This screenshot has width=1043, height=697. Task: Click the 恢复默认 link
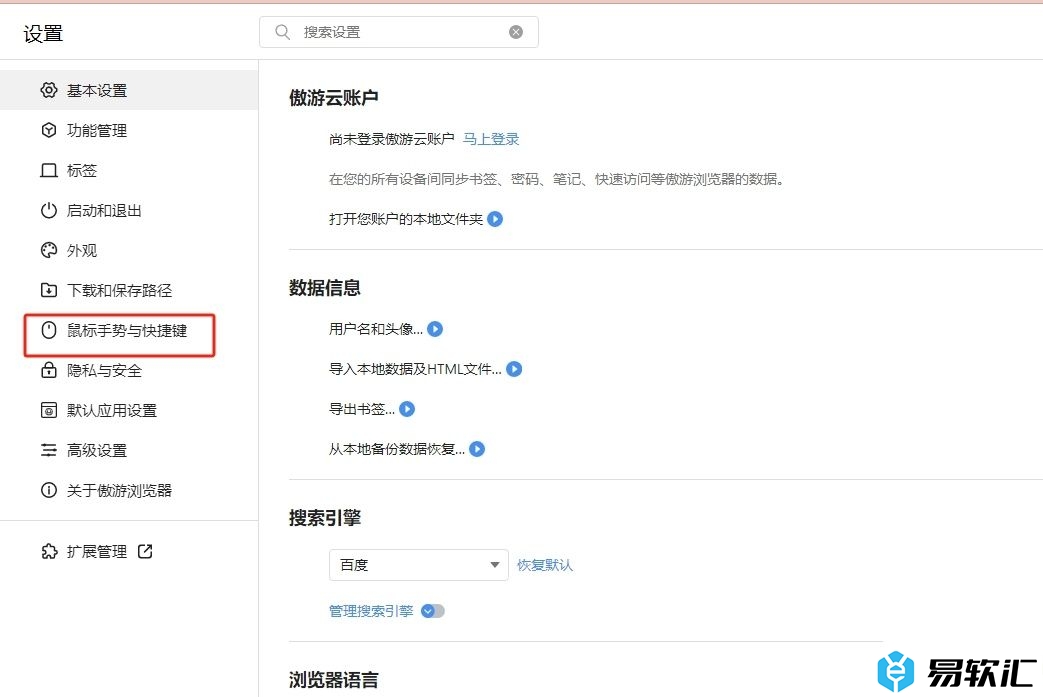(545, 565)
